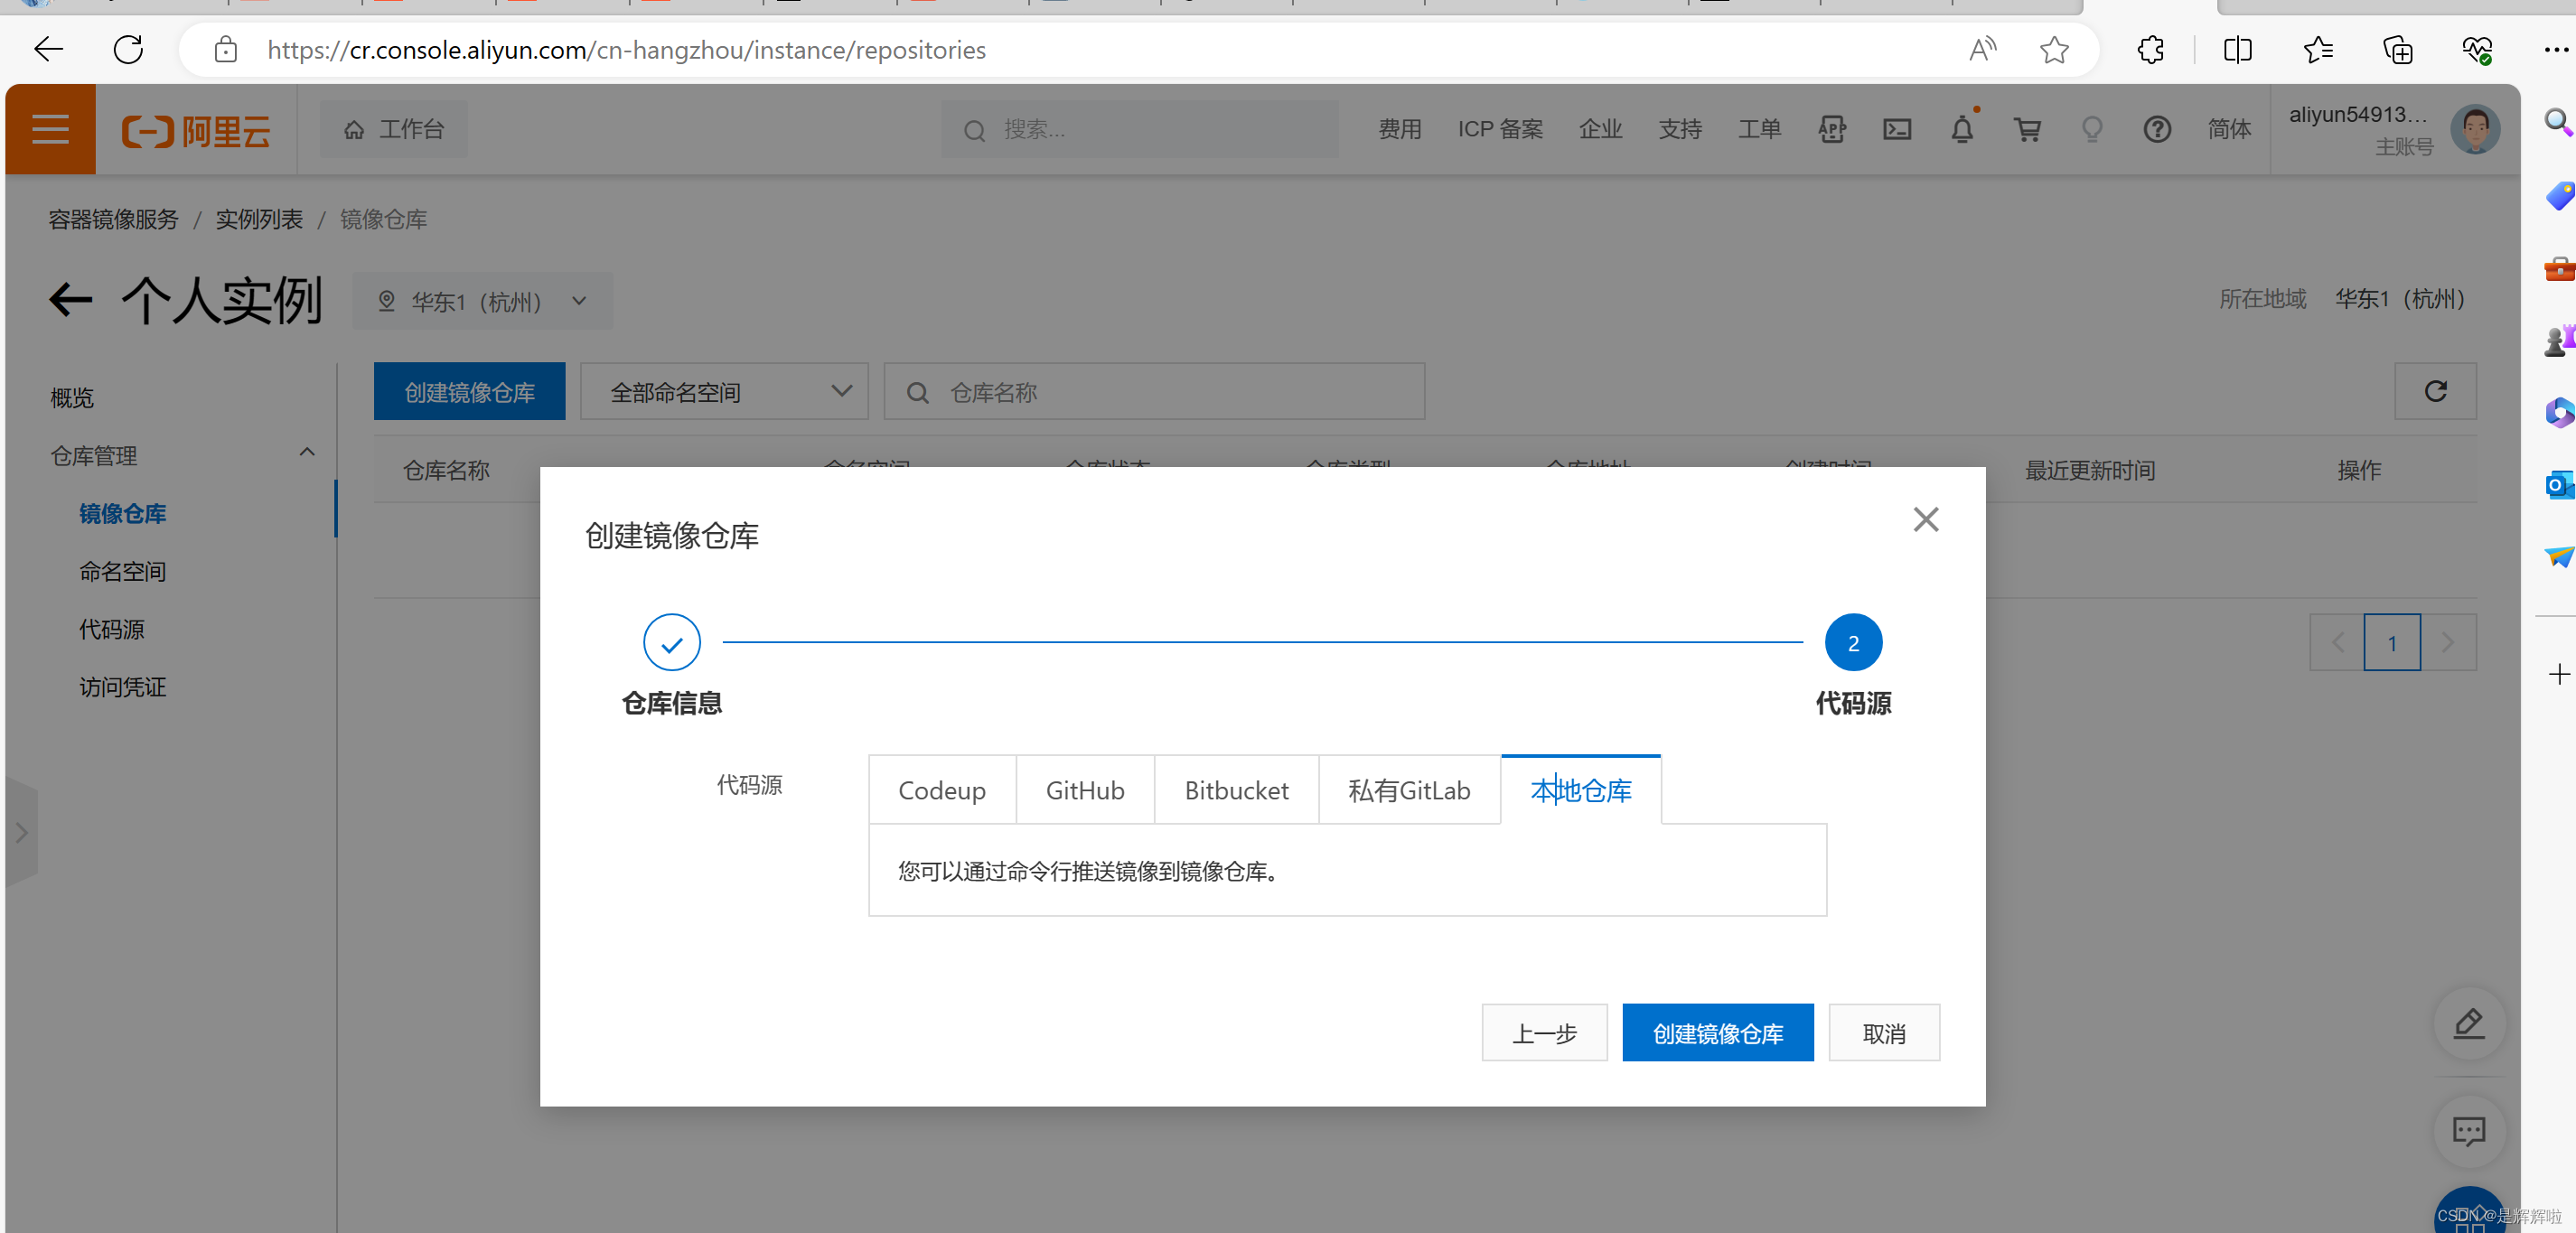2576x1233 pixels.
Task: Open the shopping cart icon
Action: click(2027, 130)
